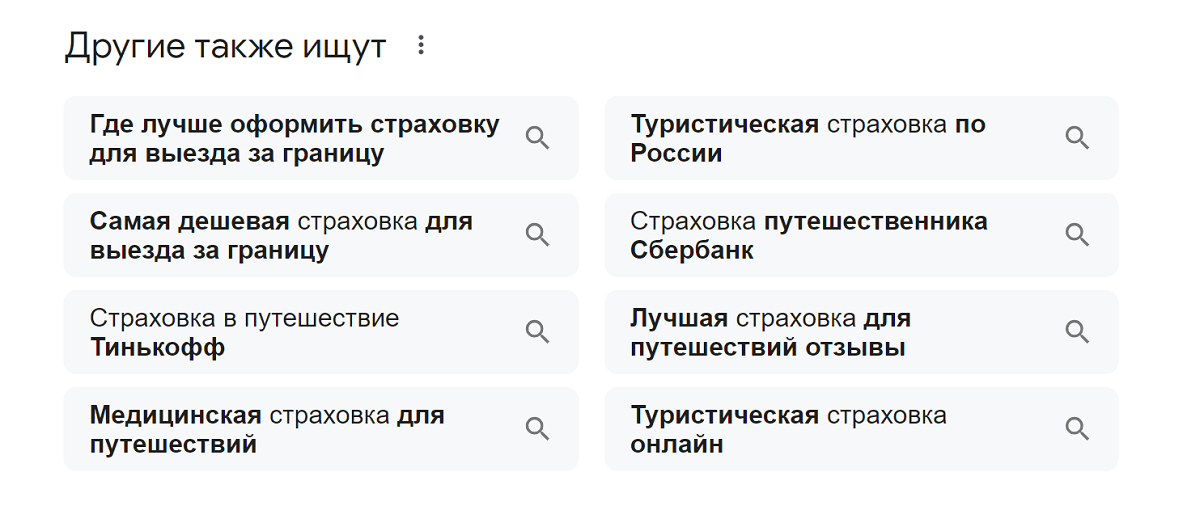Open Медицинская страховка для путешествий suggestion
The width and height of the screenshot is (1200, 527).
pos(321,429)
